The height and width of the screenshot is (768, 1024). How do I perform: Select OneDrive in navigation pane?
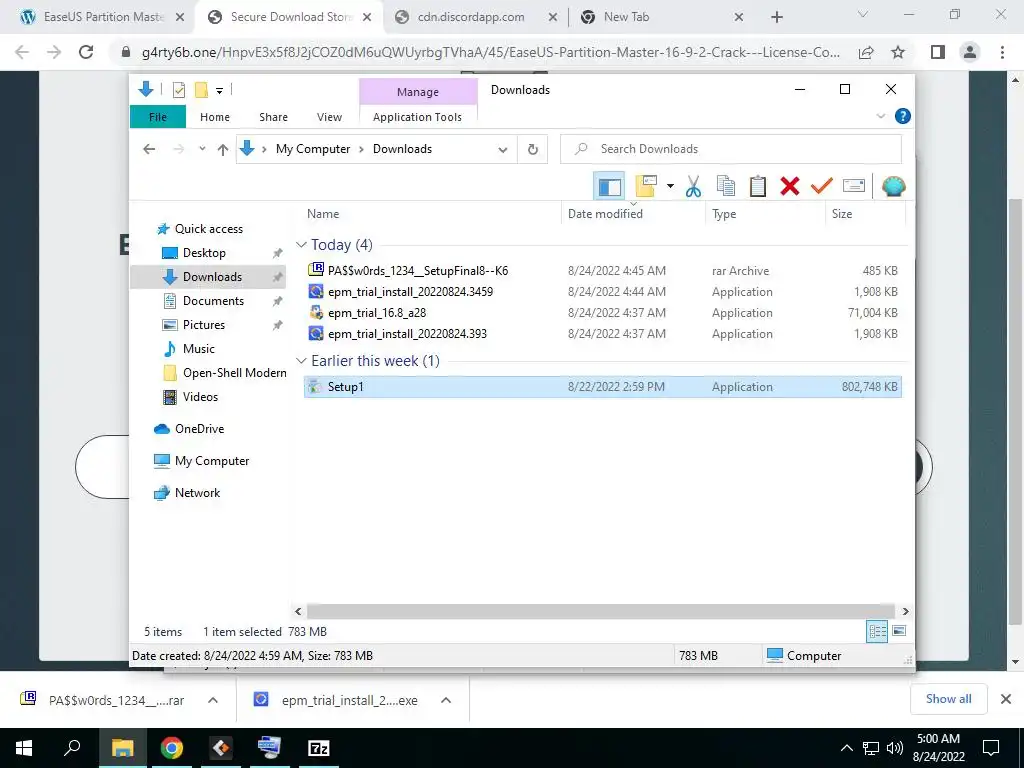click(x=199, y=429)
